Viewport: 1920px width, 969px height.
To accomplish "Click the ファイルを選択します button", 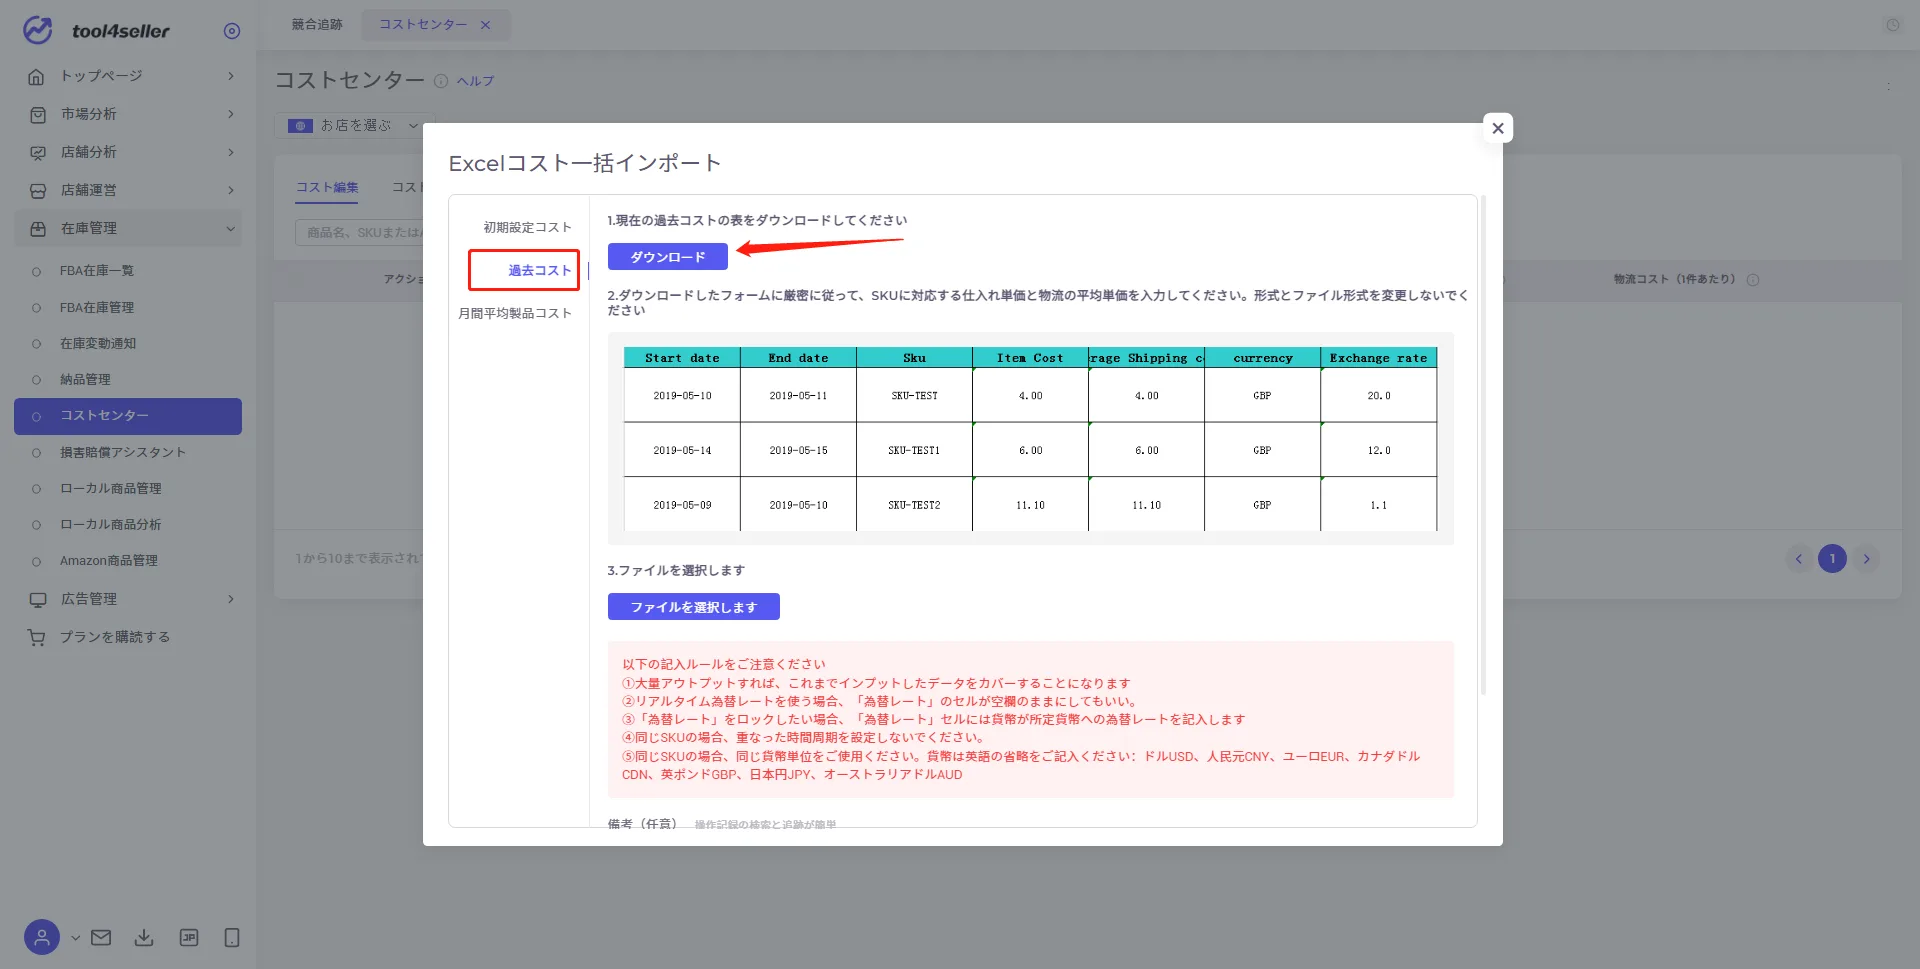I will coord(694,607).
